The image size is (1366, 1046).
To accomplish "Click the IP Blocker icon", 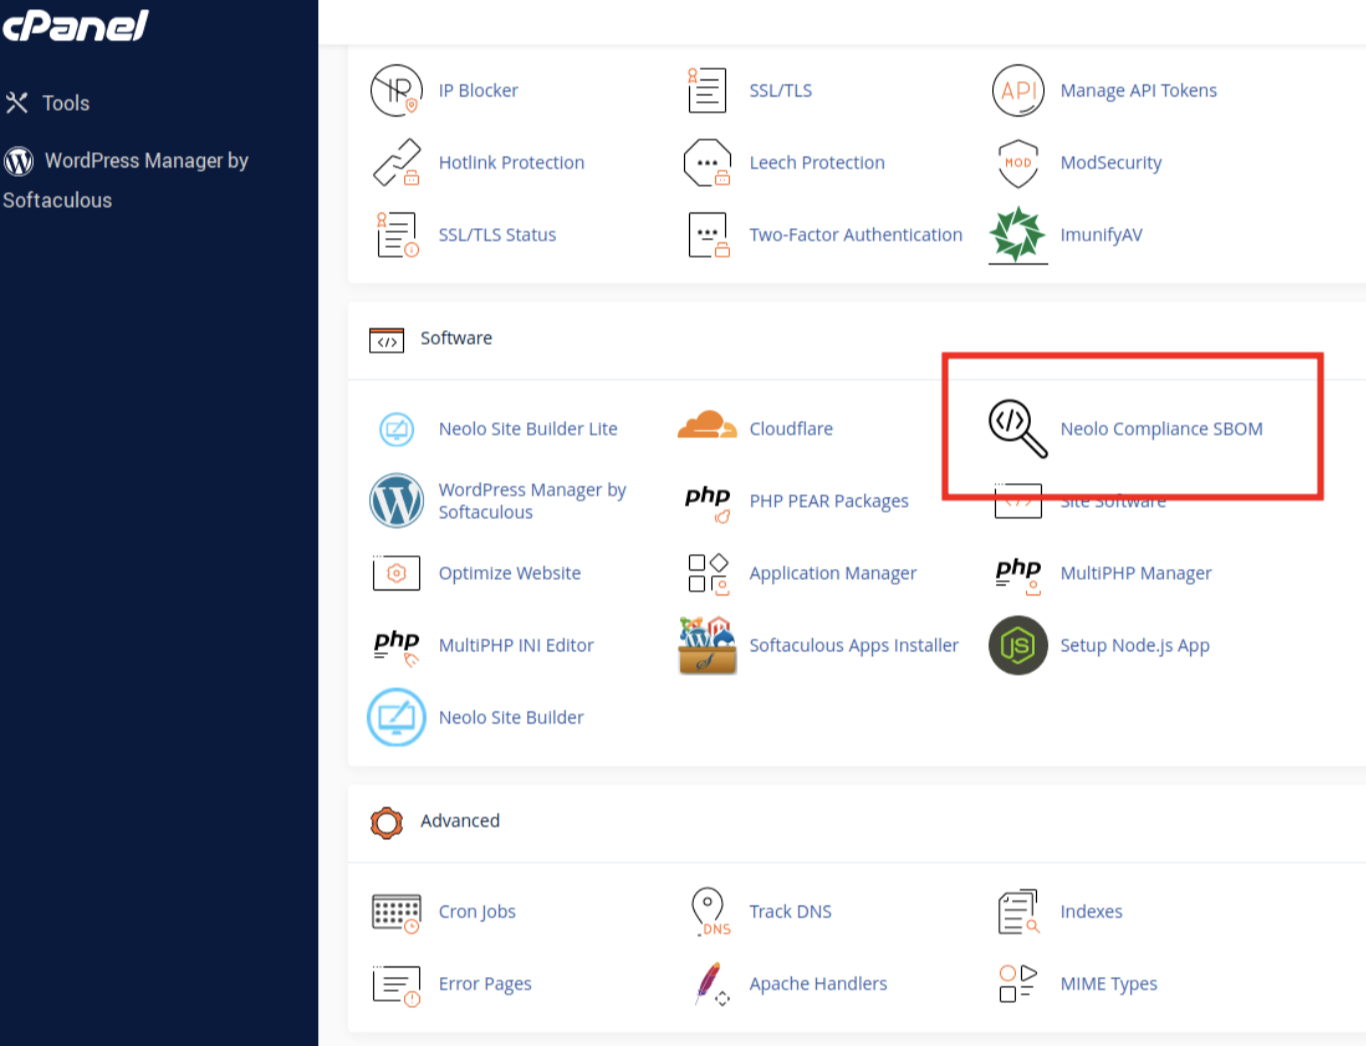I will tap(397, 90).
